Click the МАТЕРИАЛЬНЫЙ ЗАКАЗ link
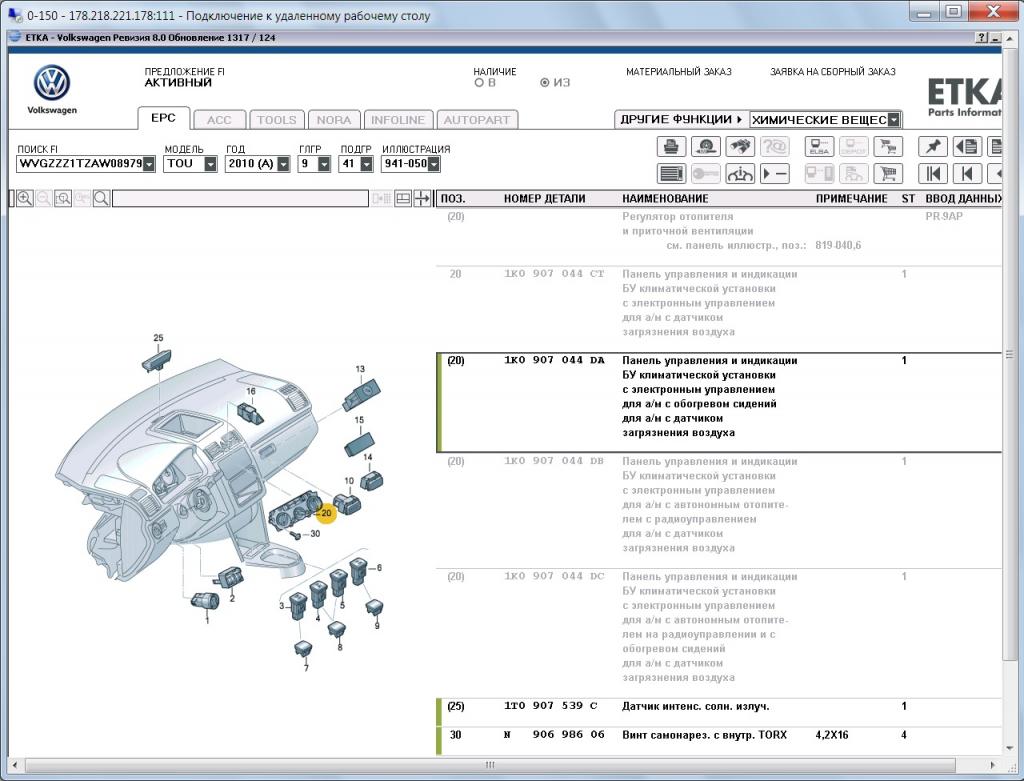Screen dimensions: 1024x781 pyautogui.click(x=679, y=72)
